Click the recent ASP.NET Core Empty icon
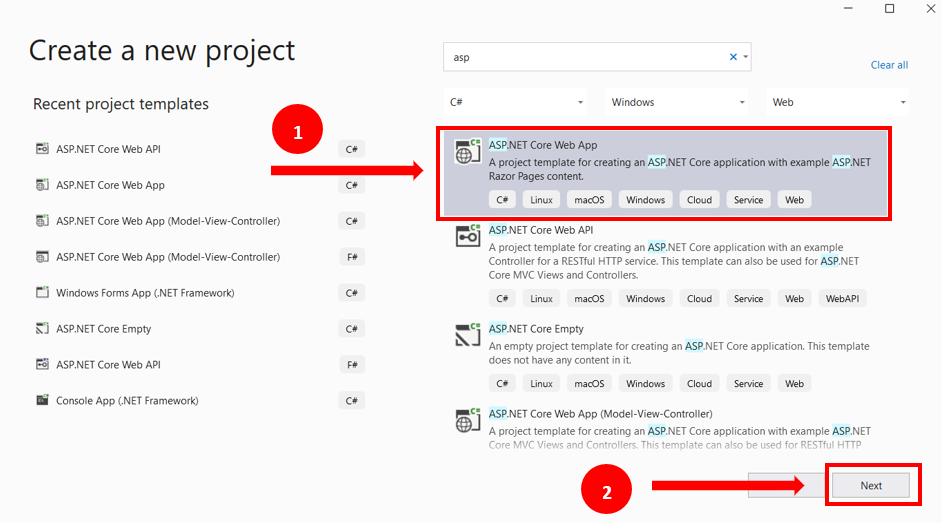Viewport: 942px width, 523px height. point(42,328)
